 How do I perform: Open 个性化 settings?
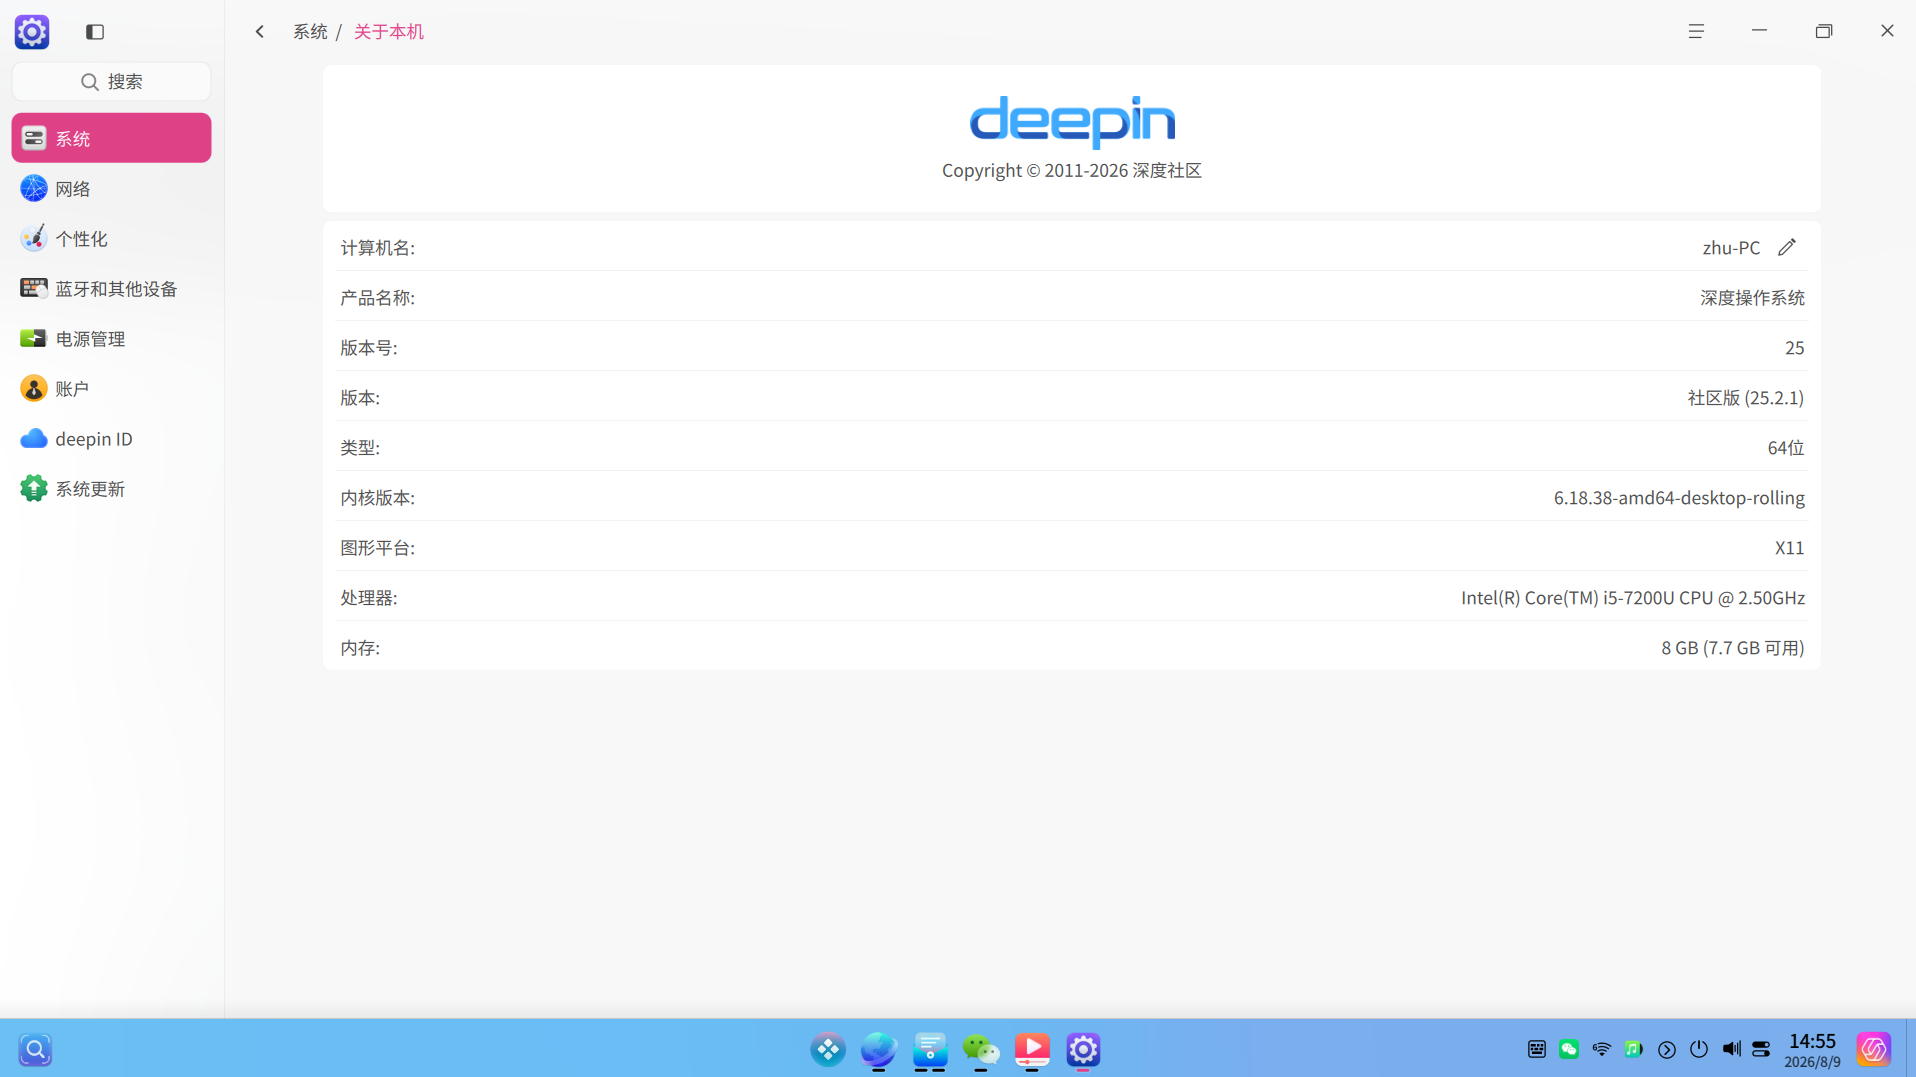pos(111,238)
